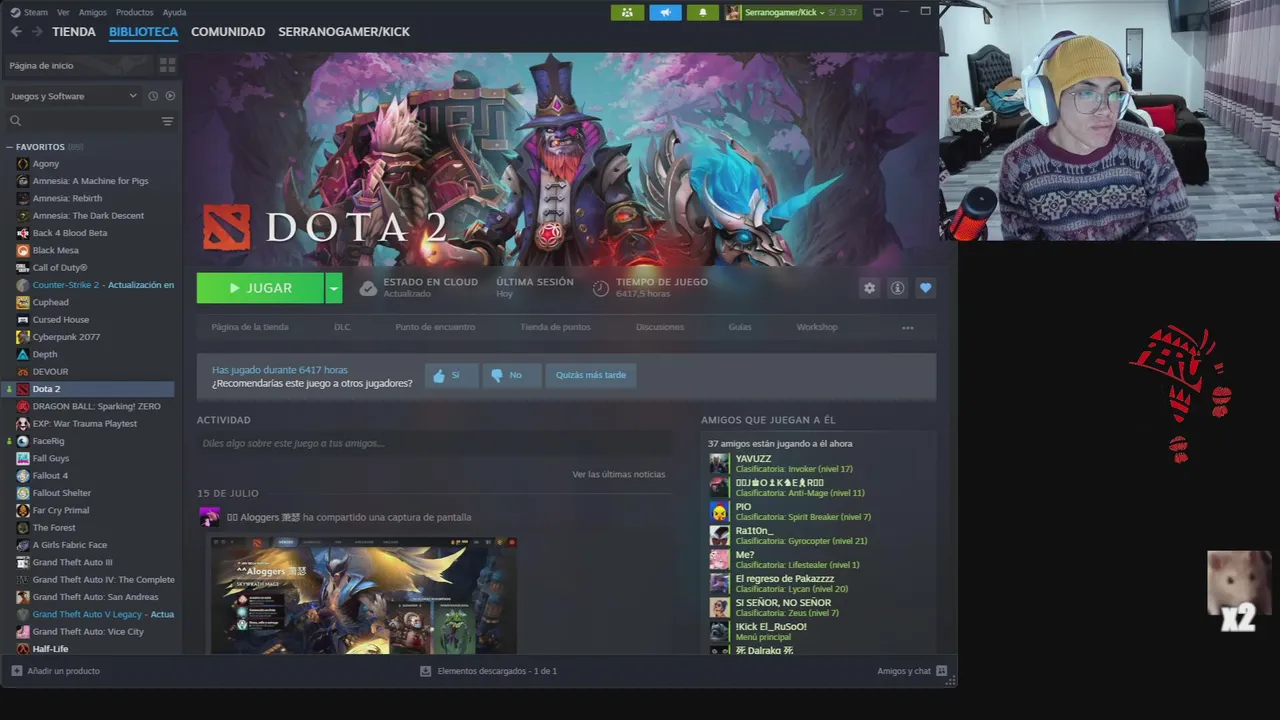Screen dimensions: 1280x720
Task: Open Serranogamer/Kick account dropdown
Action: [792, 12]
